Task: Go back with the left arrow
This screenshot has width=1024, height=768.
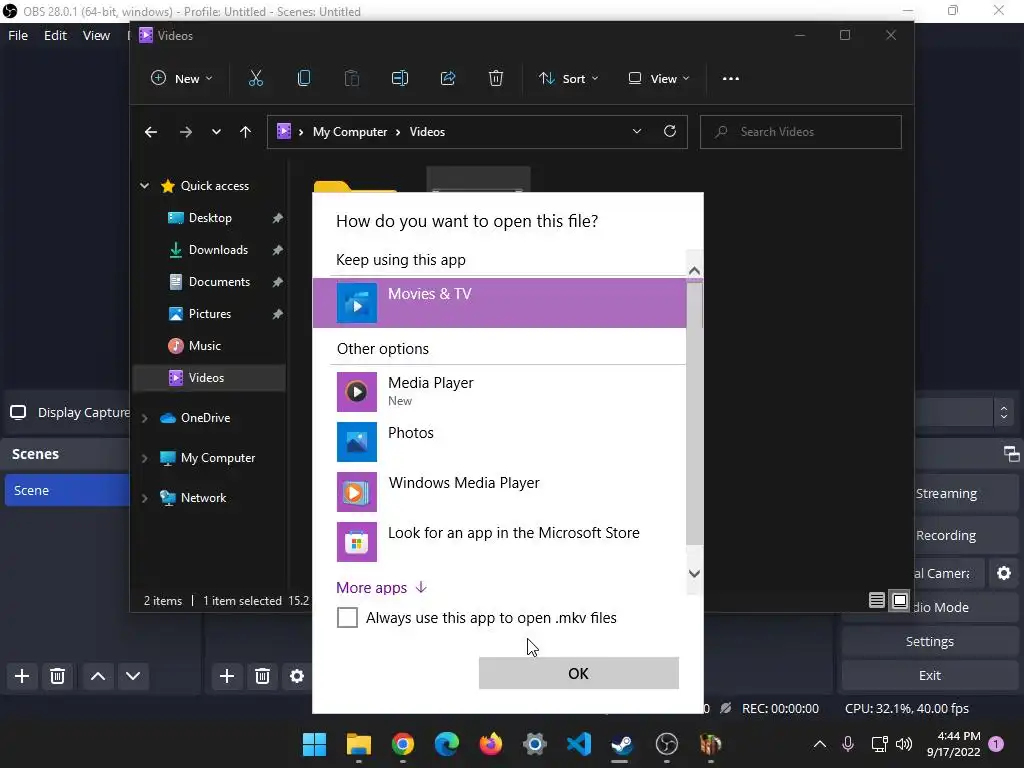Action: [x=151, y=132]
